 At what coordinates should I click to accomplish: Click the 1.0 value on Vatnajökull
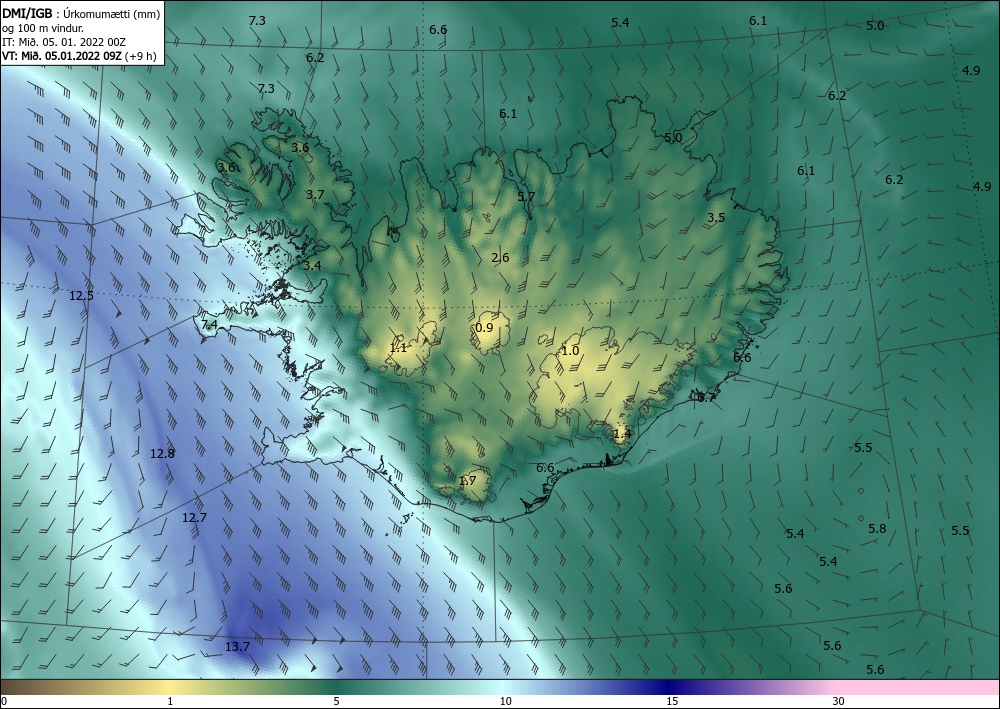tap(570, 351)
